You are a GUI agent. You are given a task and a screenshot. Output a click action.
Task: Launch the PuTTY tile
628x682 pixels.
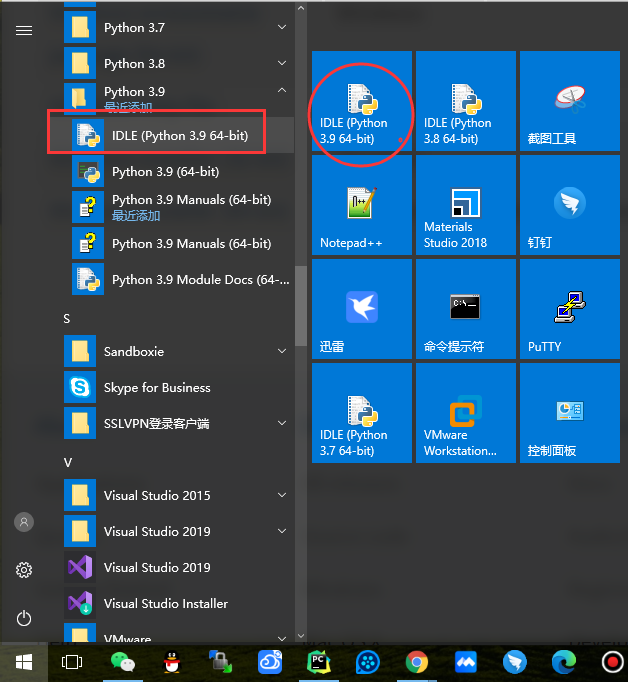(570, 309)
